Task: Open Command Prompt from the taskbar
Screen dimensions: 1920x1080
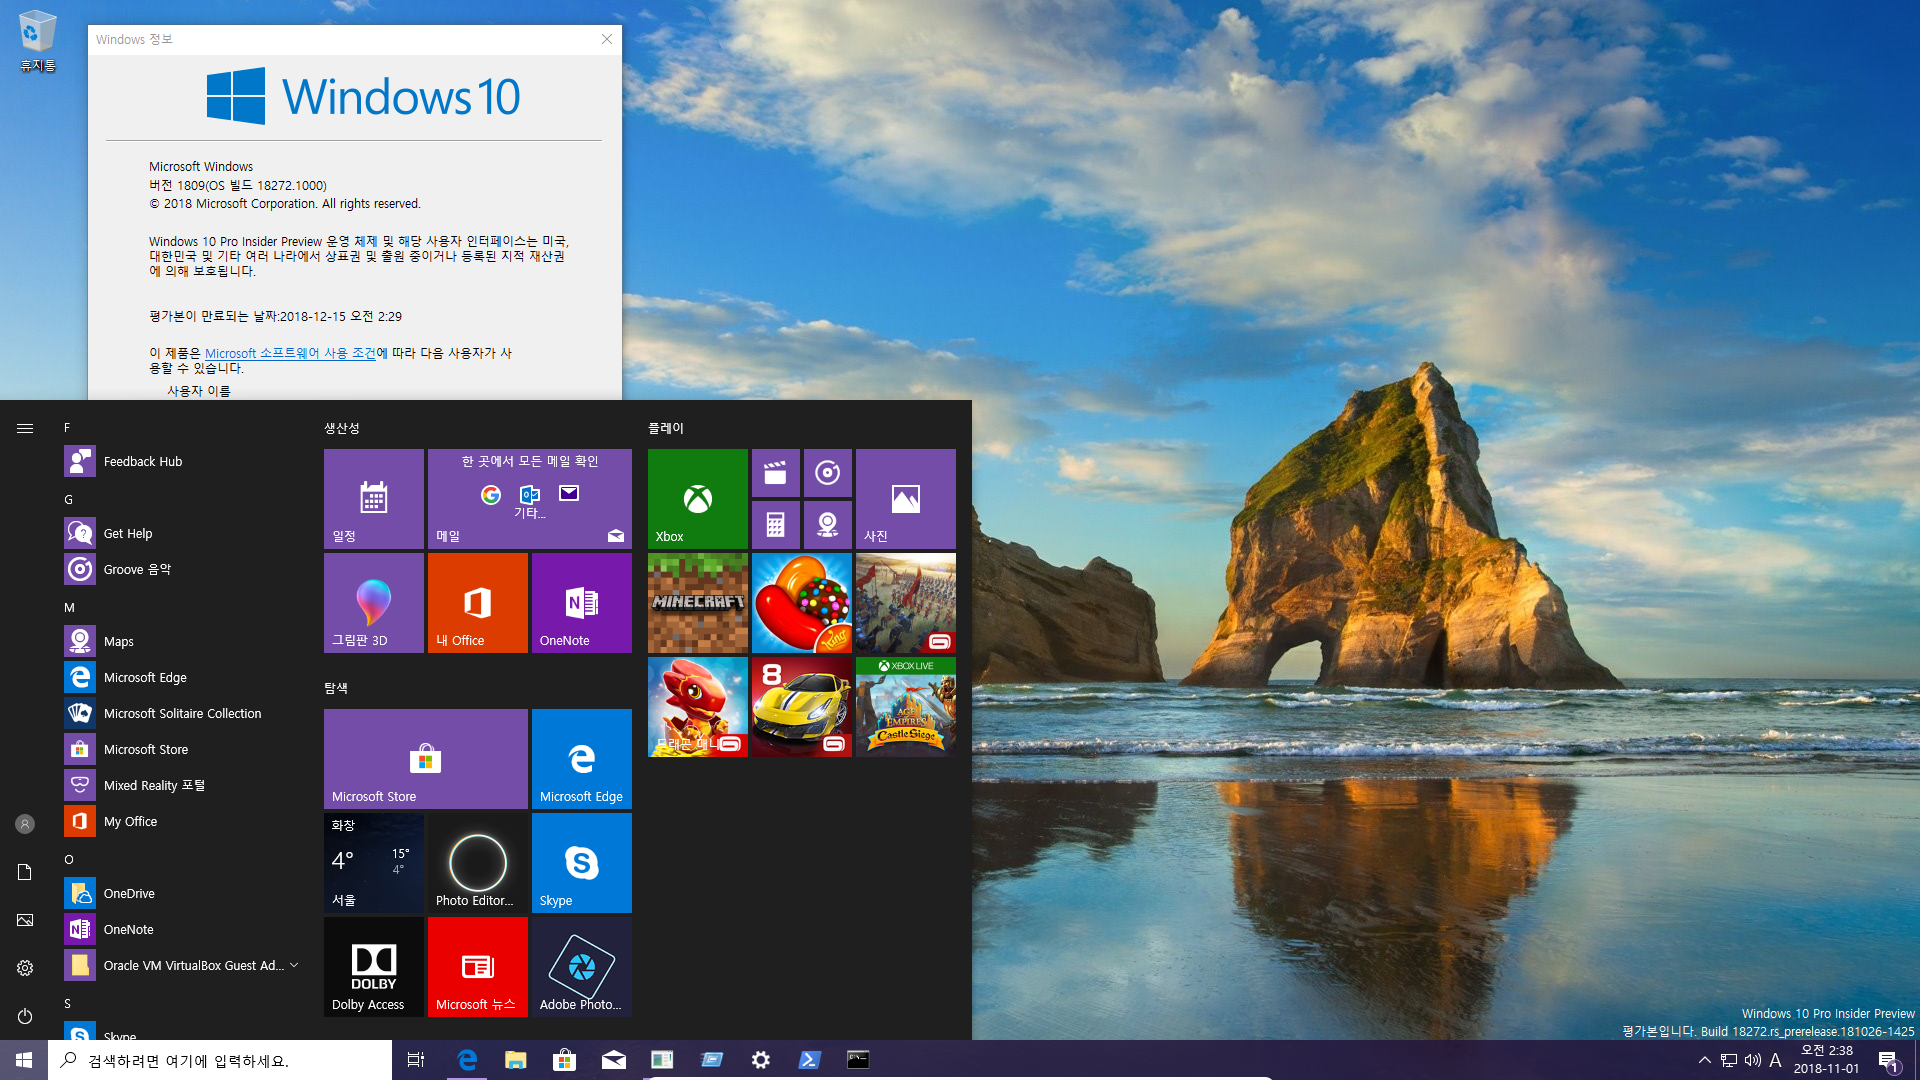Action: (858, 1060)
